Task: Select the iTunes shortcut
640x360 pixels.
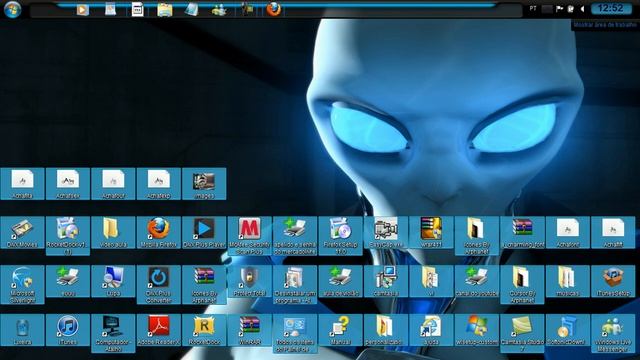Action: pyautogui.click(x=68, y=330)
